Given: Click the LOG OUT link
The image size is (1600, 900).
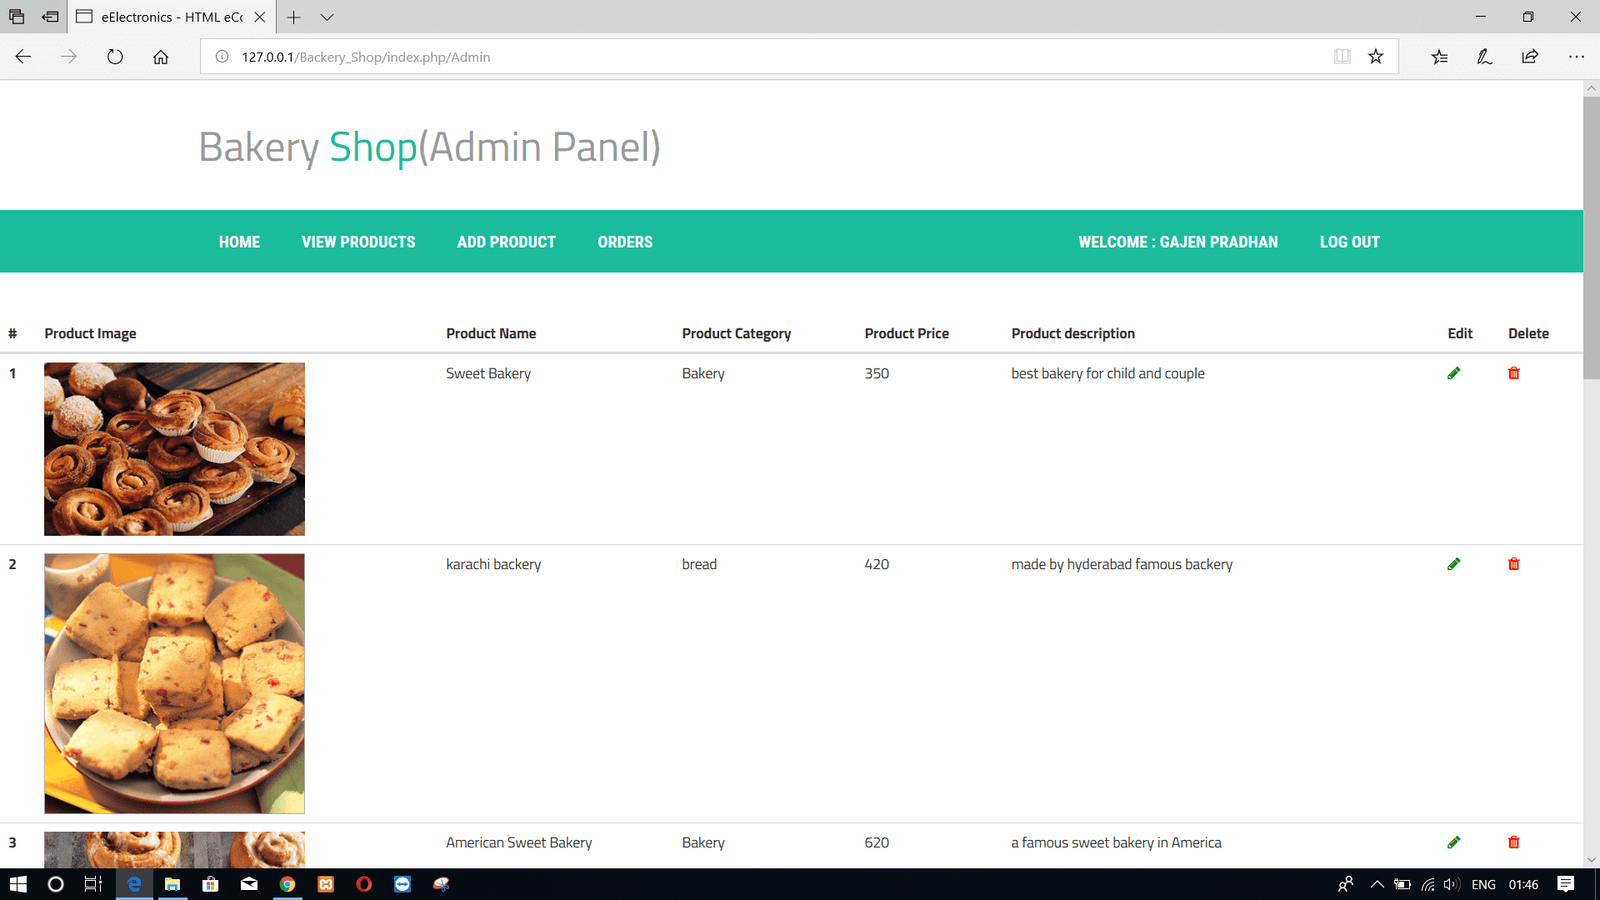Looking at the screenshot, I should pyautogui.click(x=1349, y=242).
